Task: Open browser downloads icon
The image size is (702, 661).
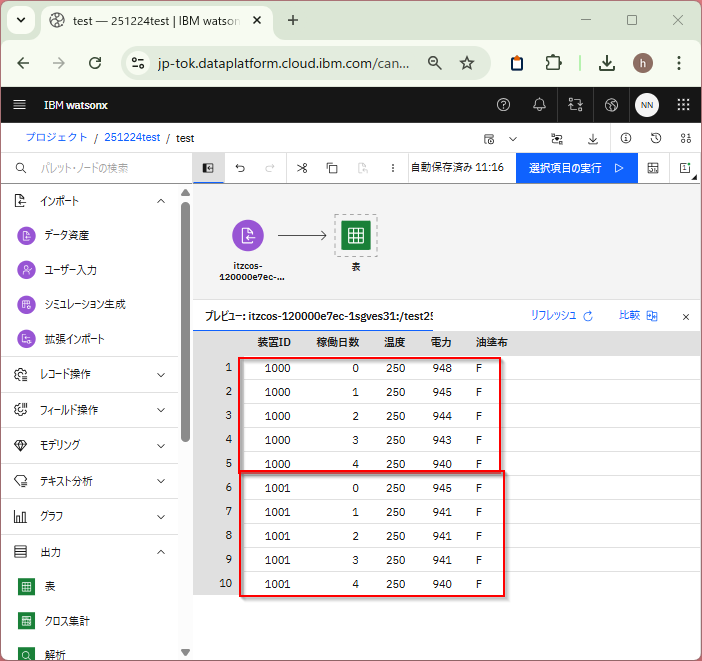Action: tap(607, 63)
